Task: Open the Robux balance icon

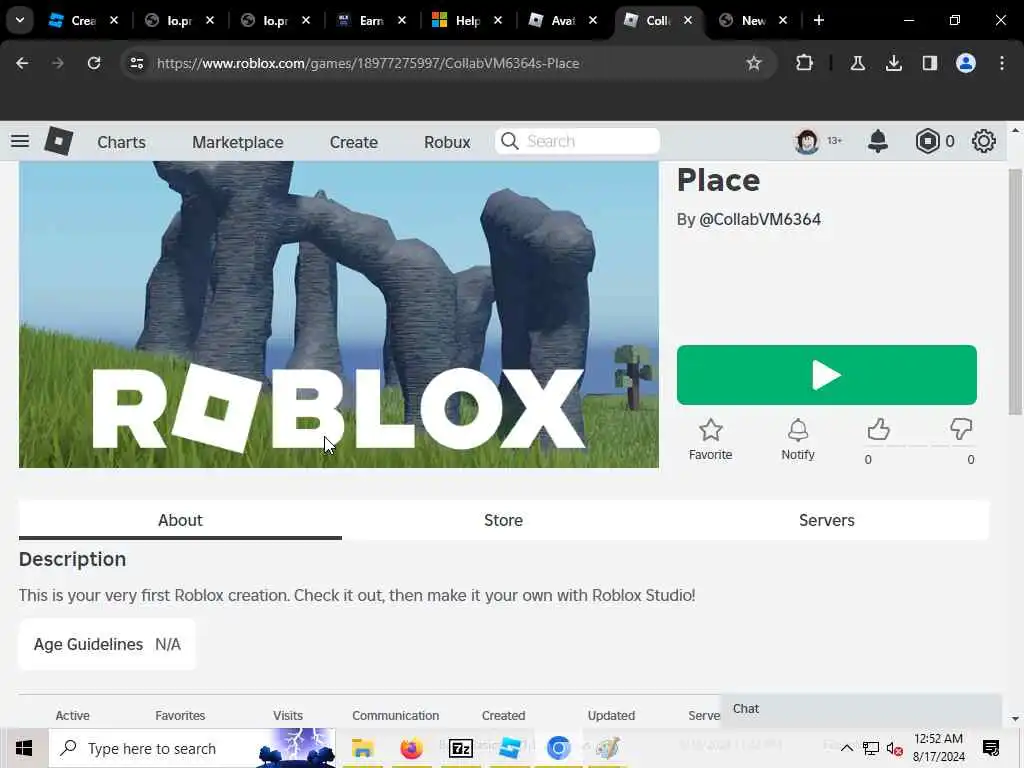Action: (927, 141)
